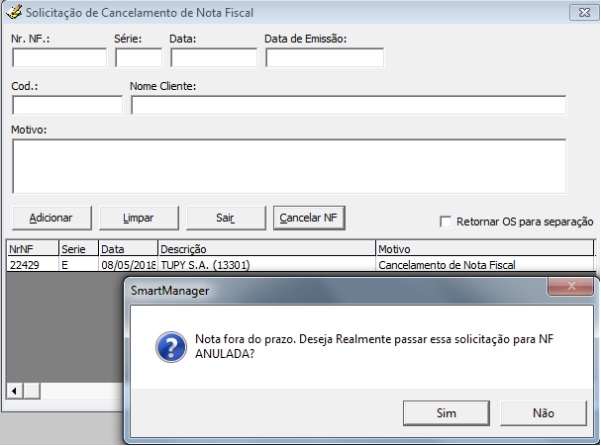Click the Cancelar NF button
The image size is (601, 446).
tap(309, 218)
